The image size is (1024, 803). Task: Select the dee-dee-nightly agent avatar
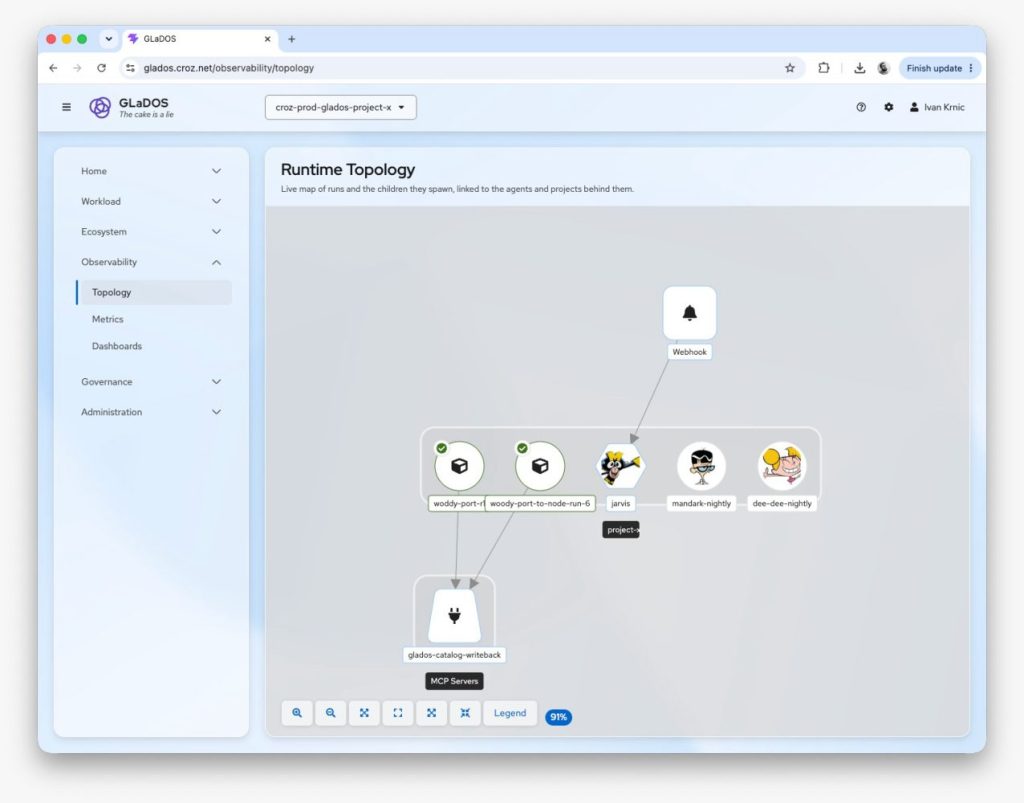coord(782,466)
